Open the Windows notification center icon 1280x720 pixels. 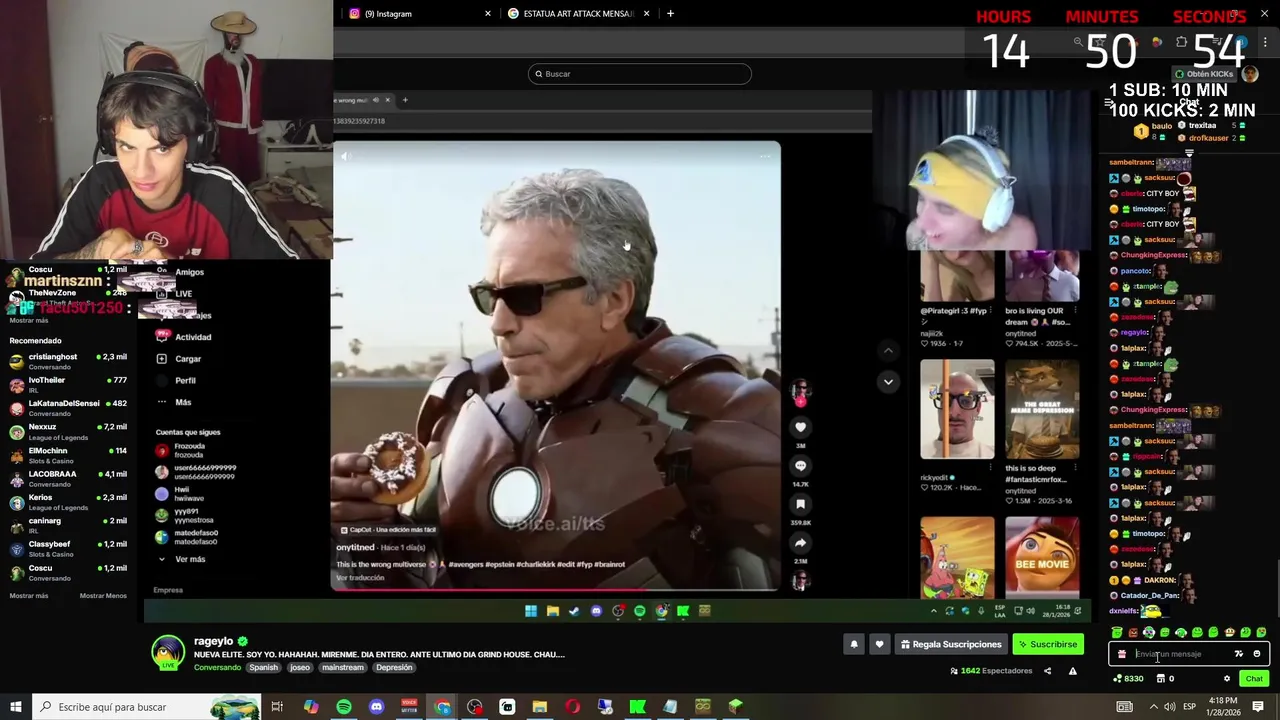click(1258, 707)
